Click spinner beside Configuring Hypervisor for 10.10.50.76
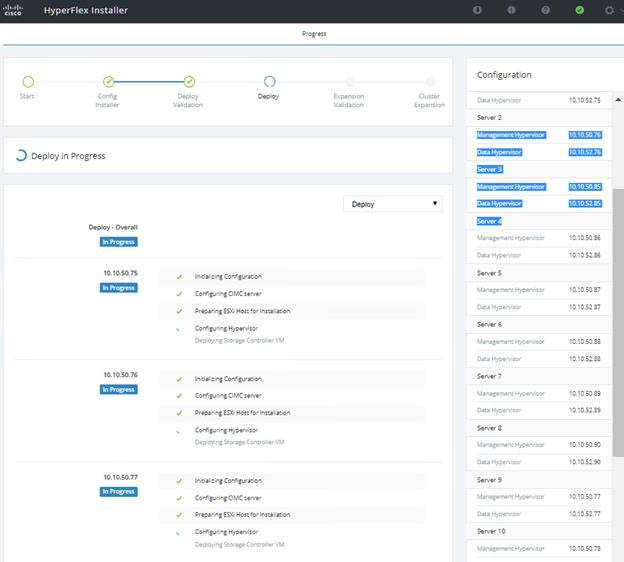The image size is (624, 562). point(178,431)
